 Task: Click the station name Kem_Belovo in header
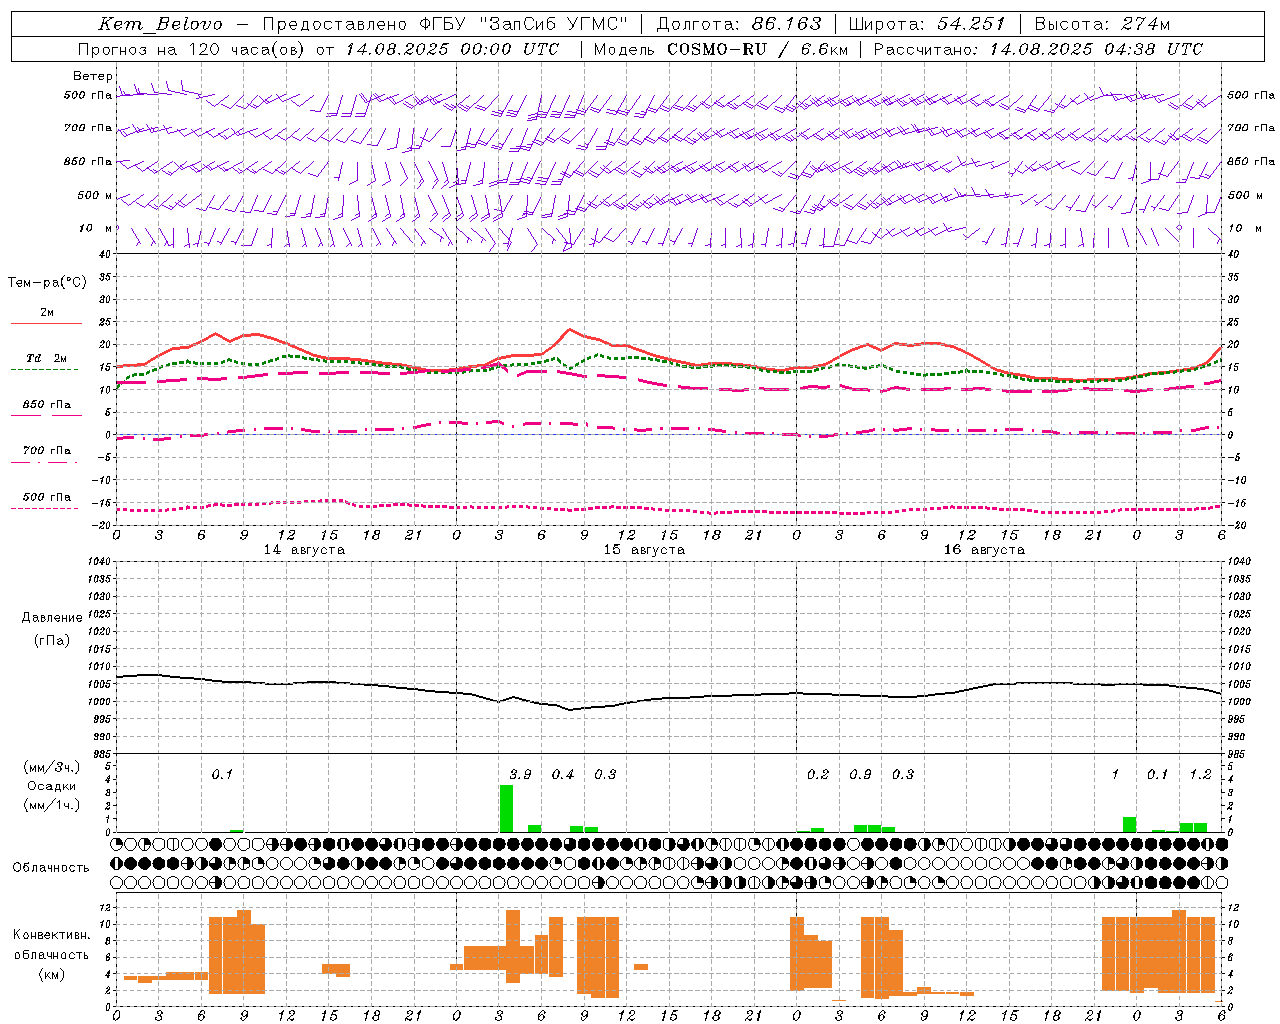(160, 24)
